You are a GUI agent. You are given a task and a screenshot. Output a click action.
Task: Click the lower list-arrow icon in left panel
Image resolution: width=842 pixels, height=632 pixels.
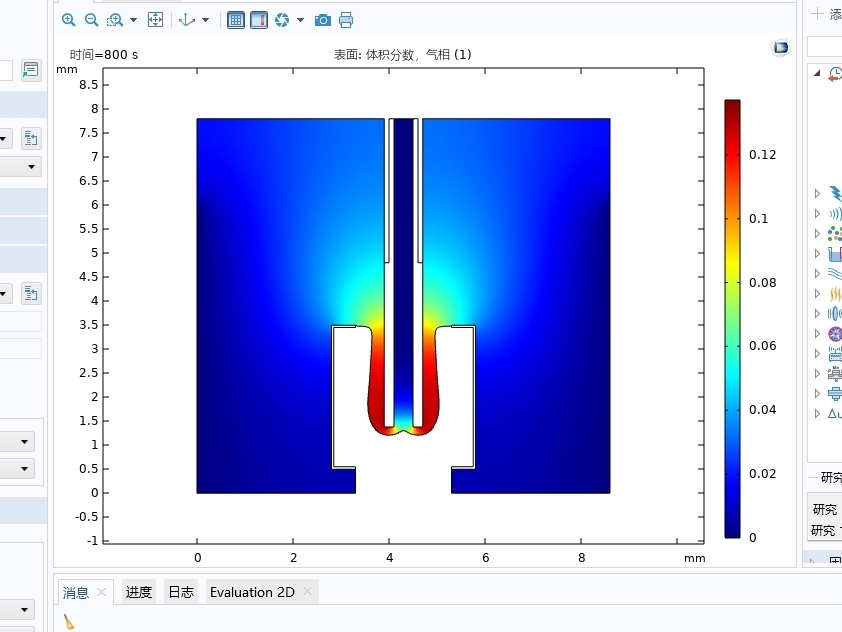tap(31, 293)
